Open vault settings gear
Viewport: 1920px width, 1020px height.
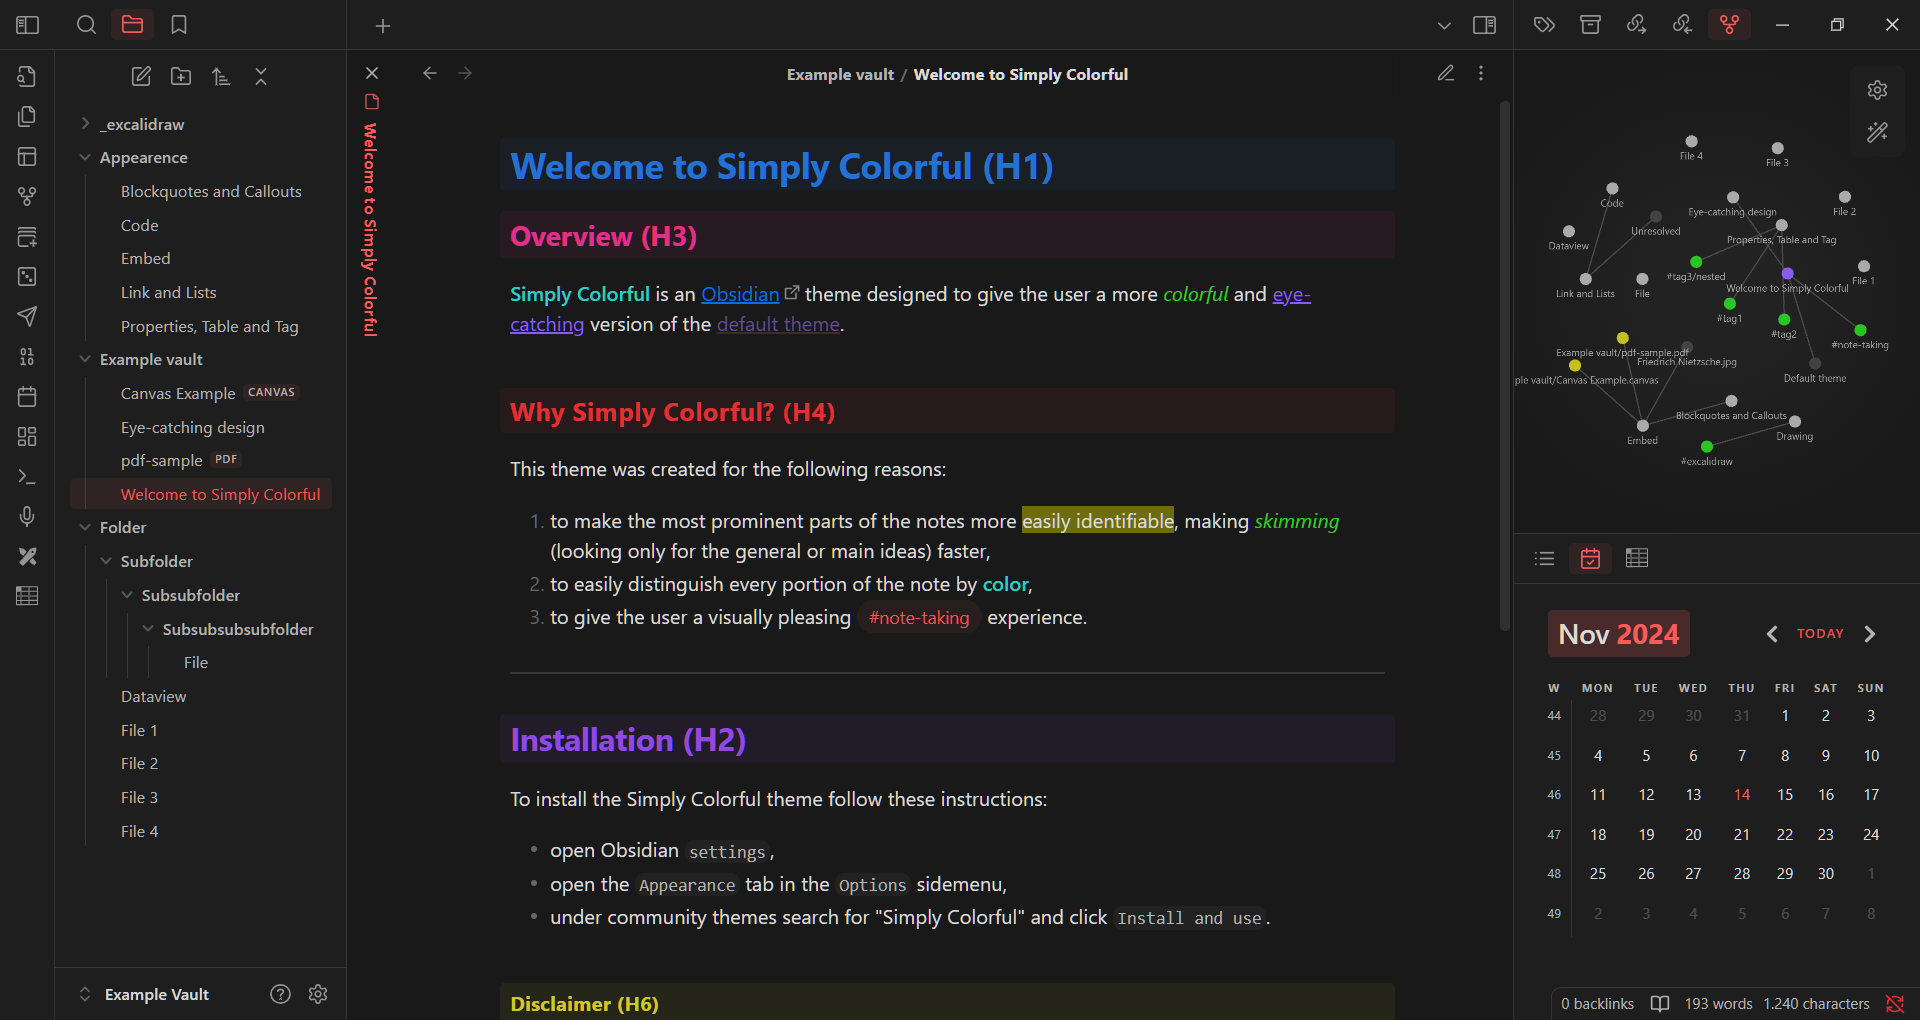click(x=318, y=994)
